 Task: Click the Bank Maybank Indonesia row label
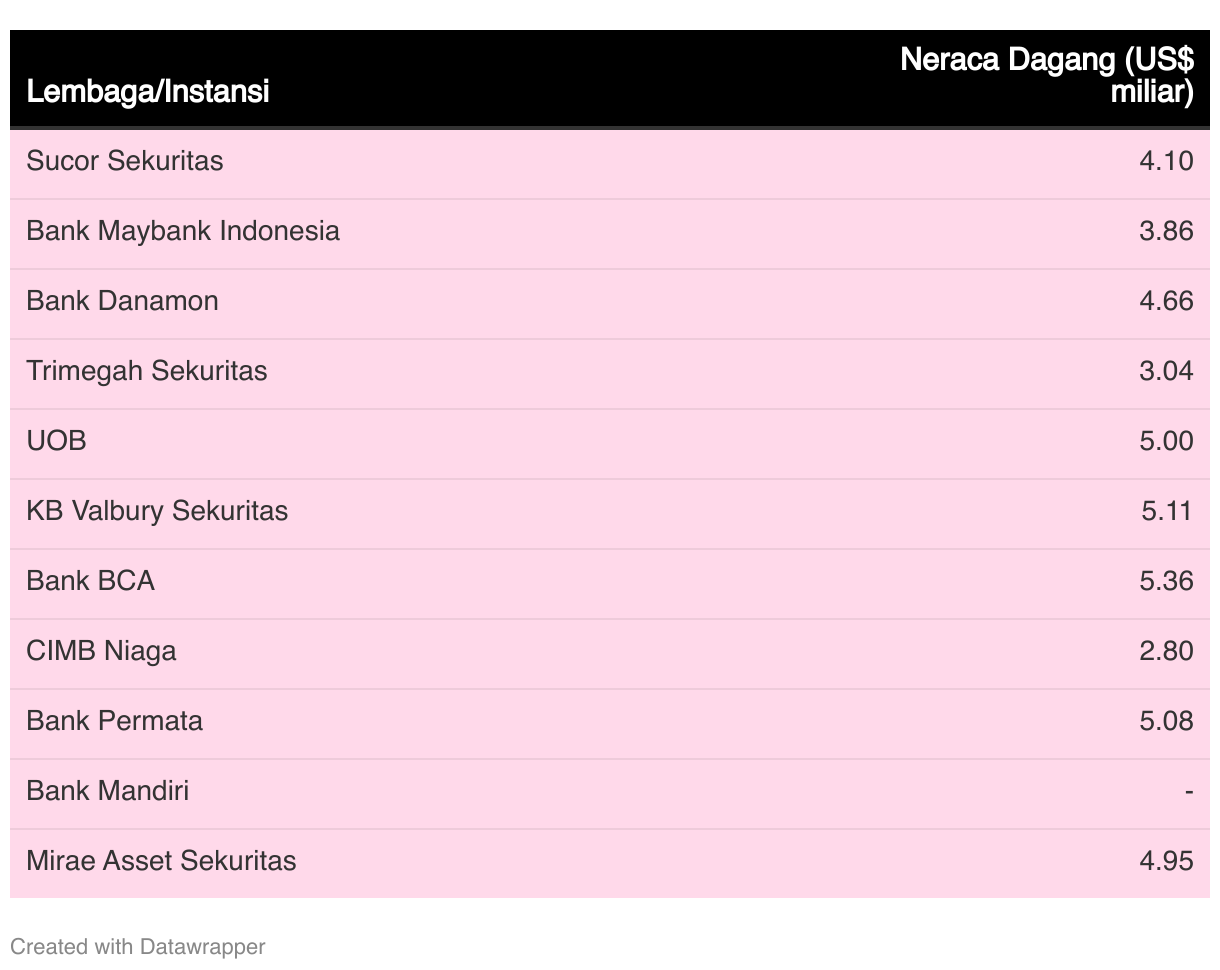183,231
